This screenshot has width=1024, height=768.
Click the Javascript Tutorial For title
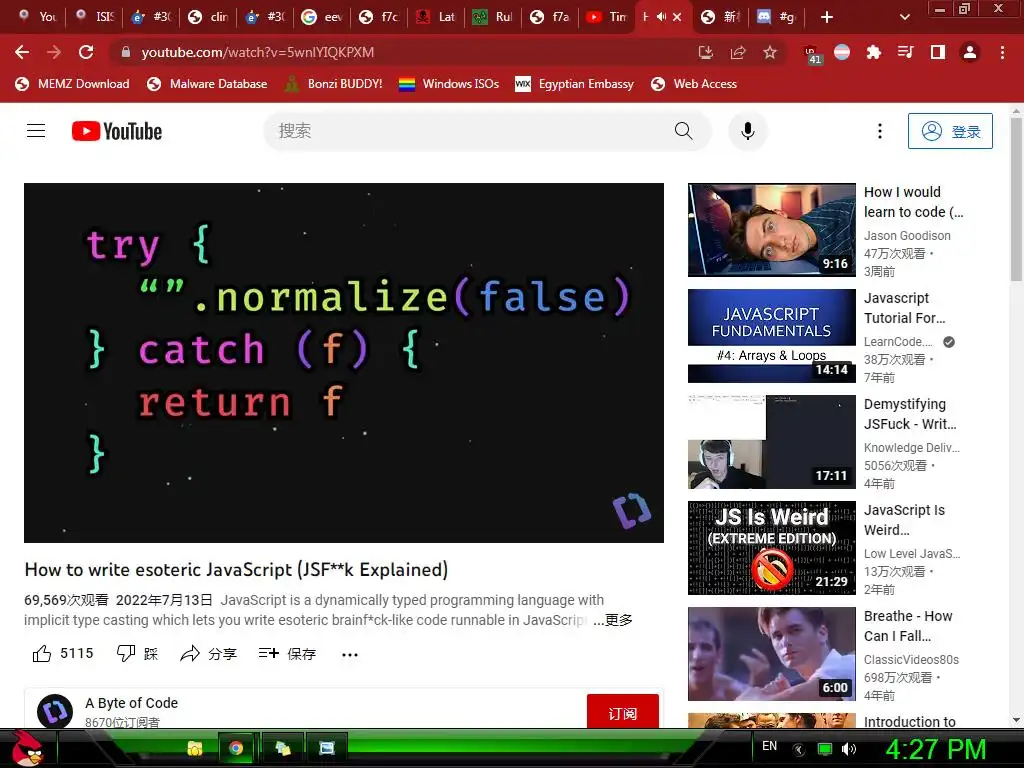[904, 308]
